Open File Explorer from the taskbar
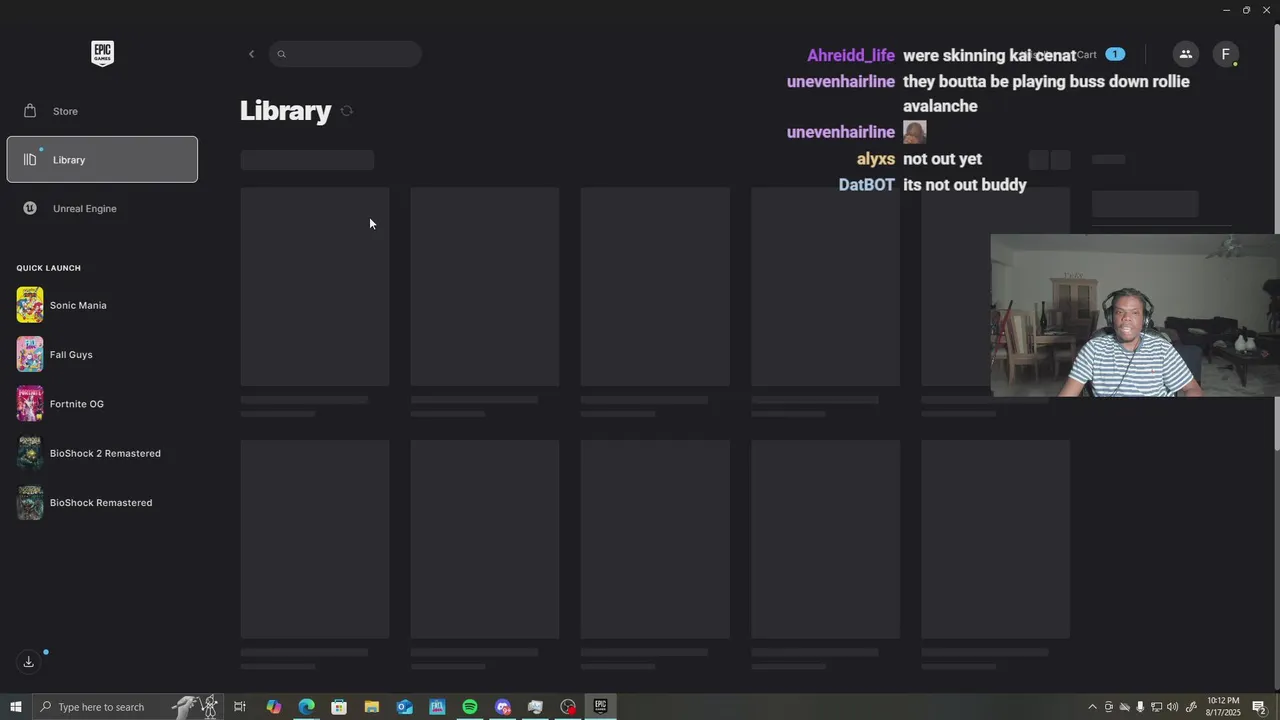Viewport: 1280px width, 720px height. [x=371, y=707]
